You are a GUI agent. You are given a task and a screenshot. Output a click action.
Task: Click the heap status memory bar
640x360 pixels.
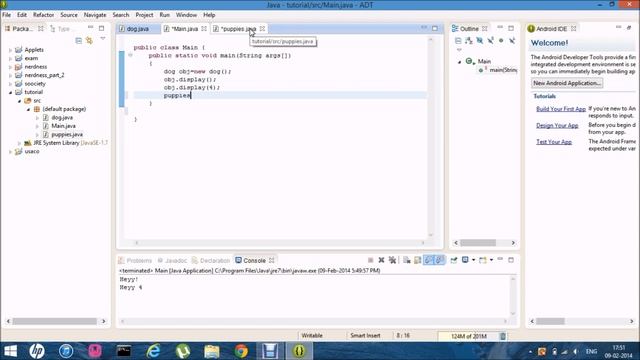tap(468, 336)
